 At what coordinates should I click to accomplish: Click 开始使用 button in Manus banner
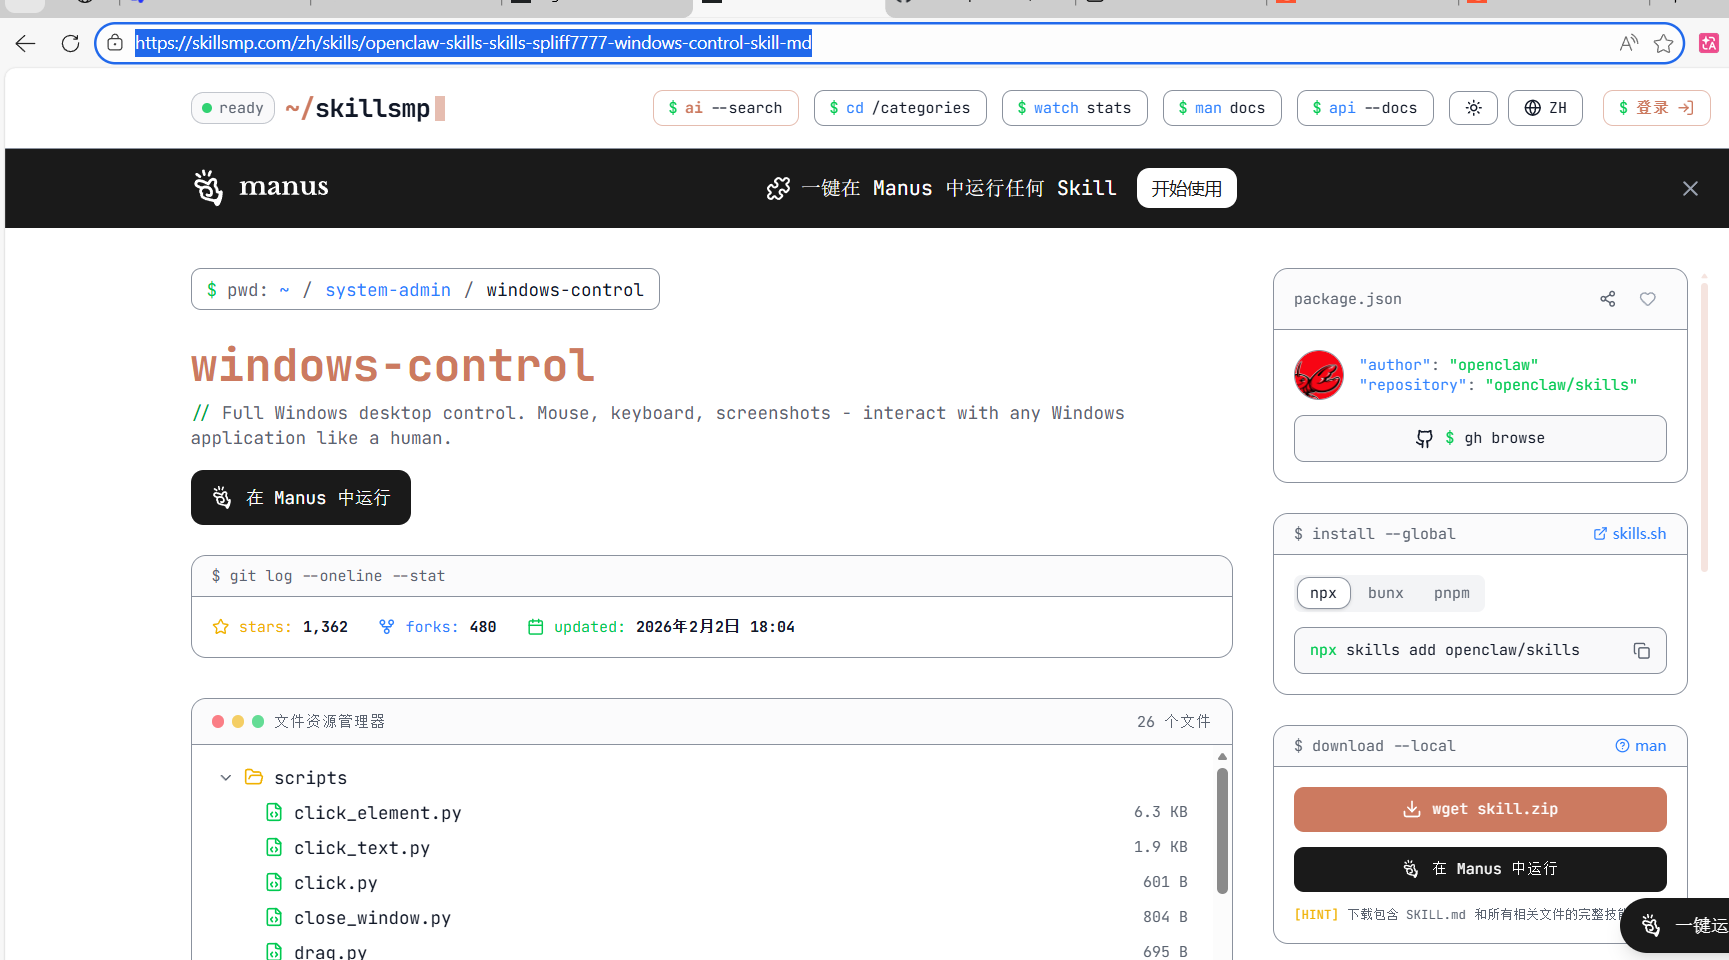(1187, 188)
